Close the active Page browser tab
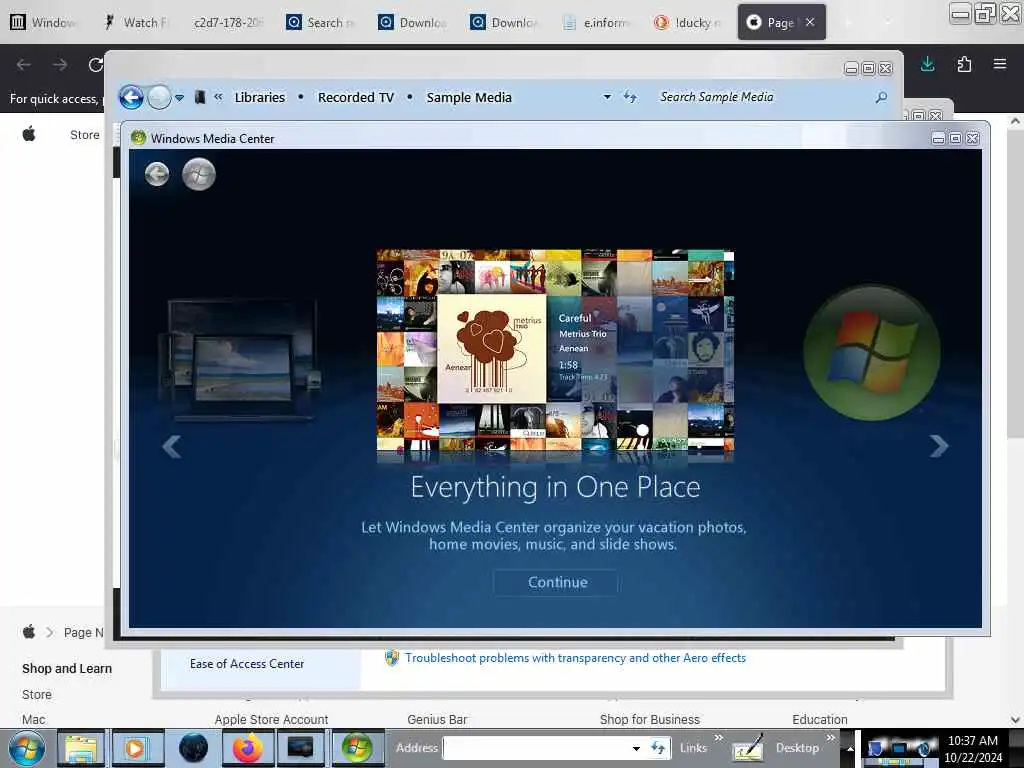The width and height of the screenshot is (1024, 768). pyautogui.click(x=810, y=22)
